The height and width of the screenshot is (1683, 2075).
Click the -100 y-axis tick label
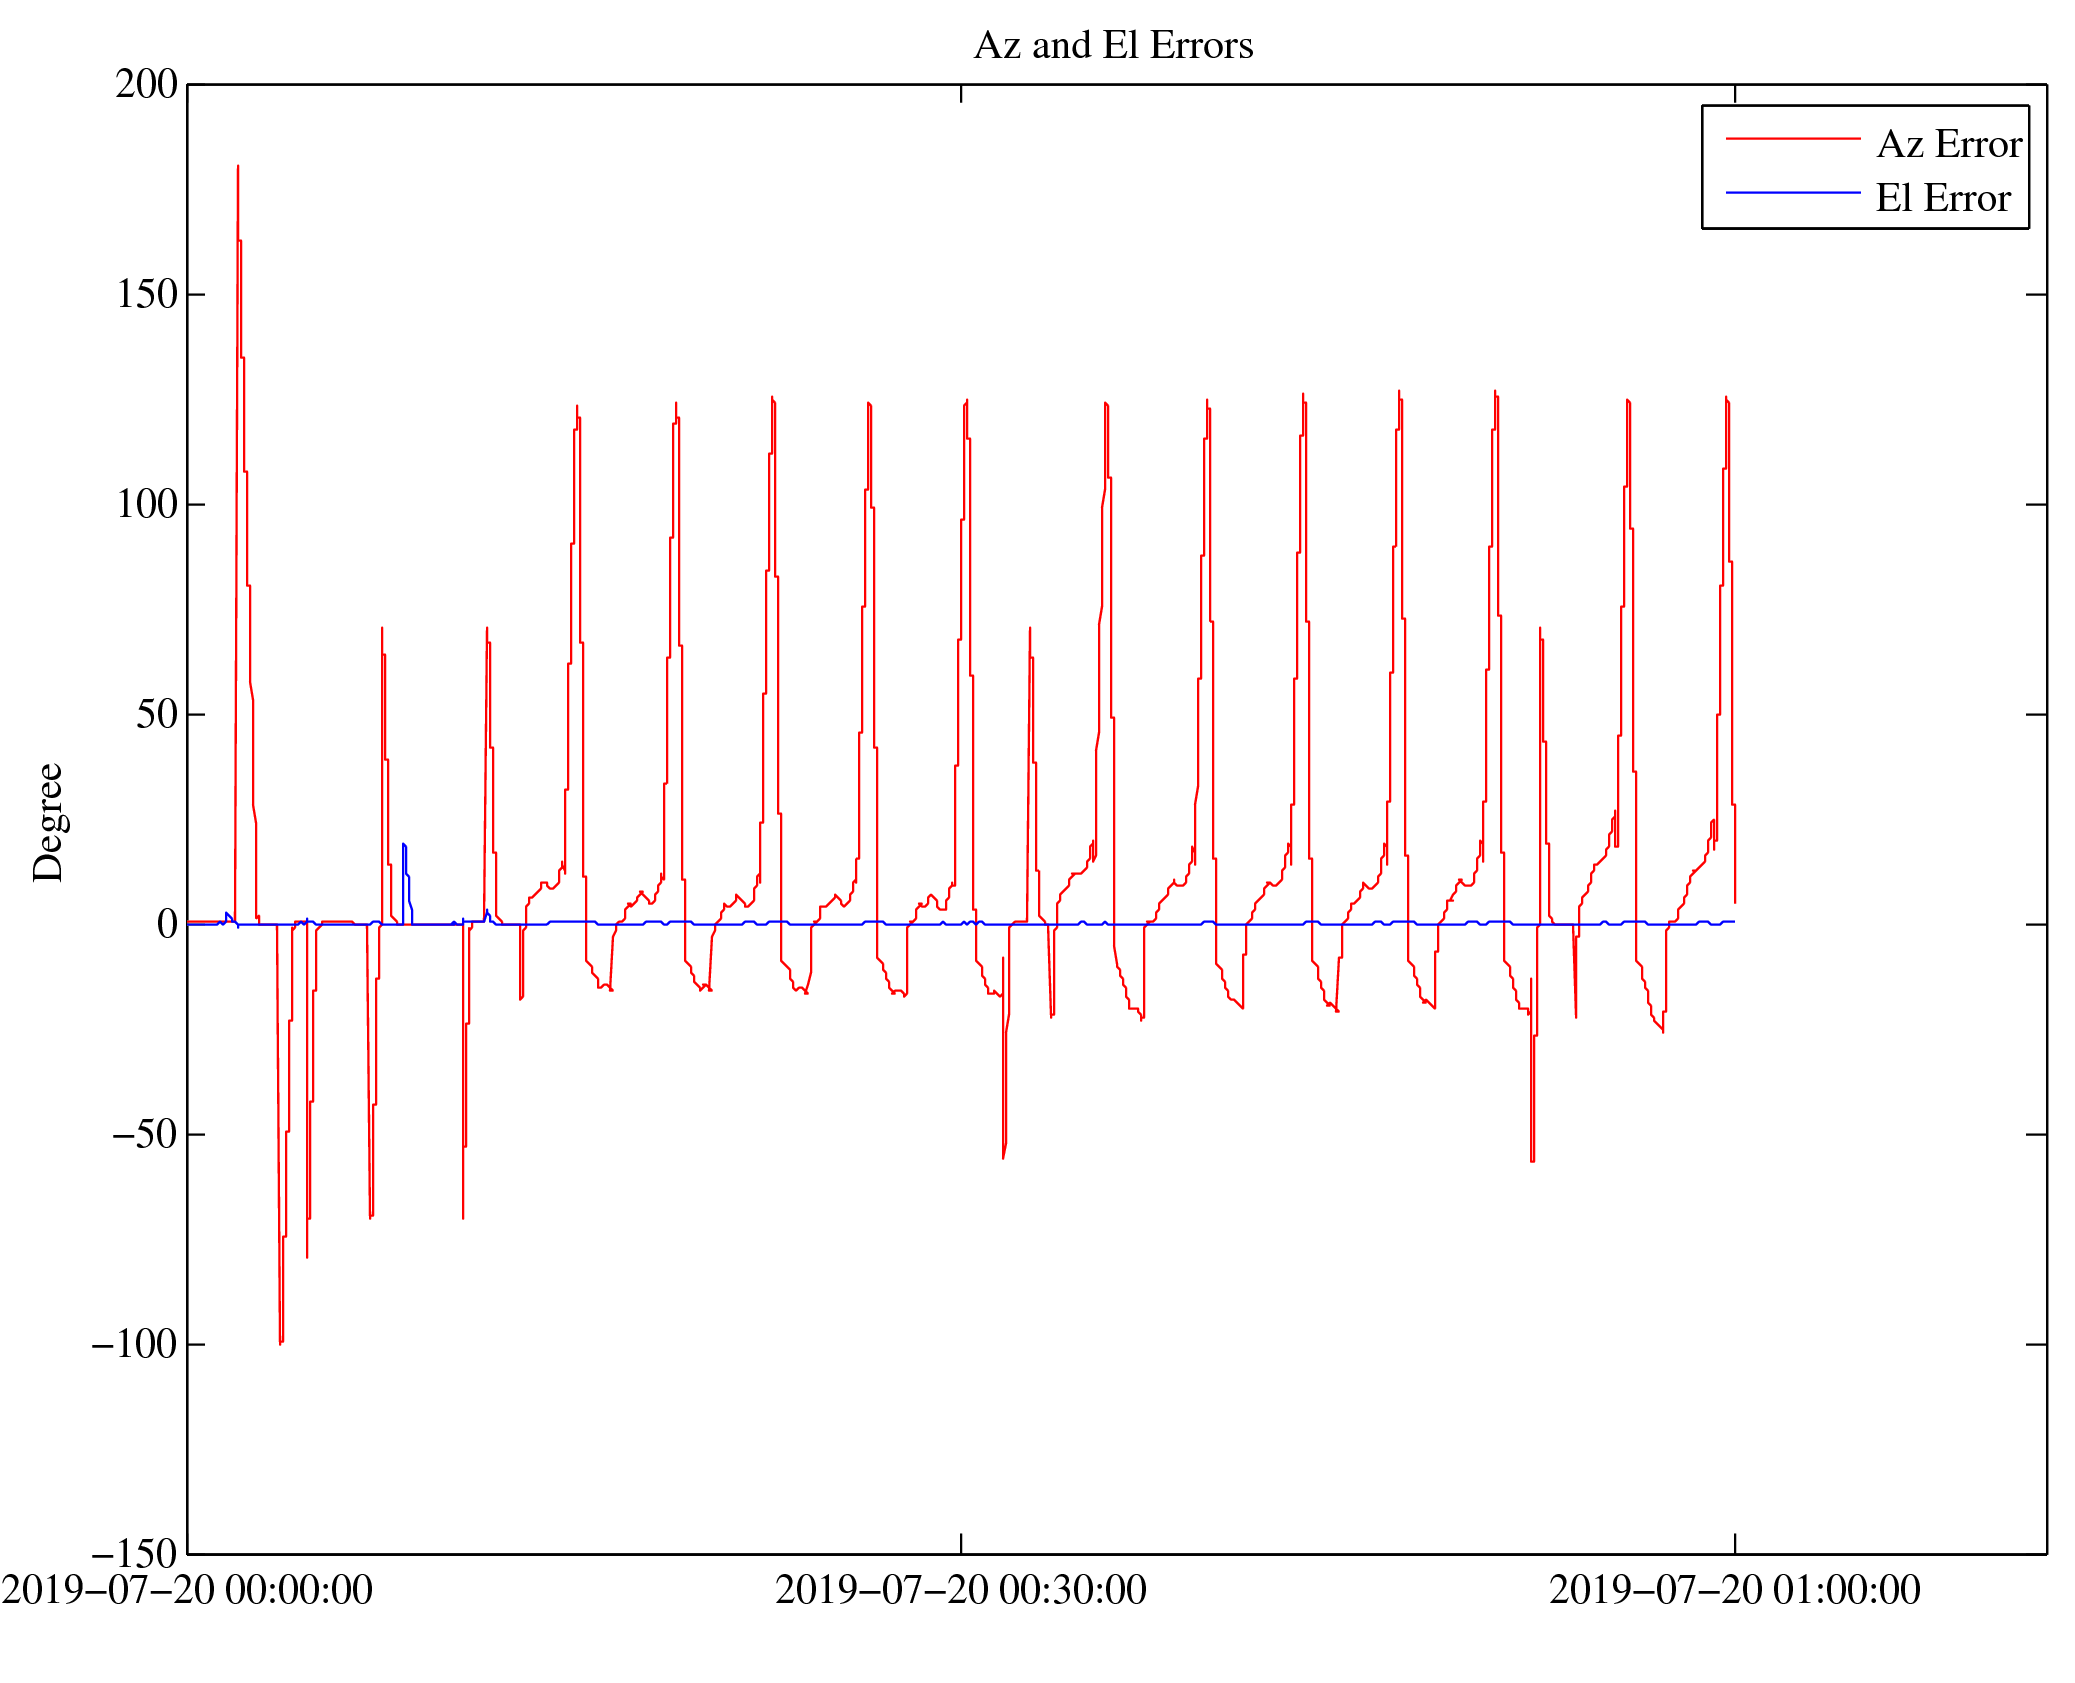pos(134,1344)
